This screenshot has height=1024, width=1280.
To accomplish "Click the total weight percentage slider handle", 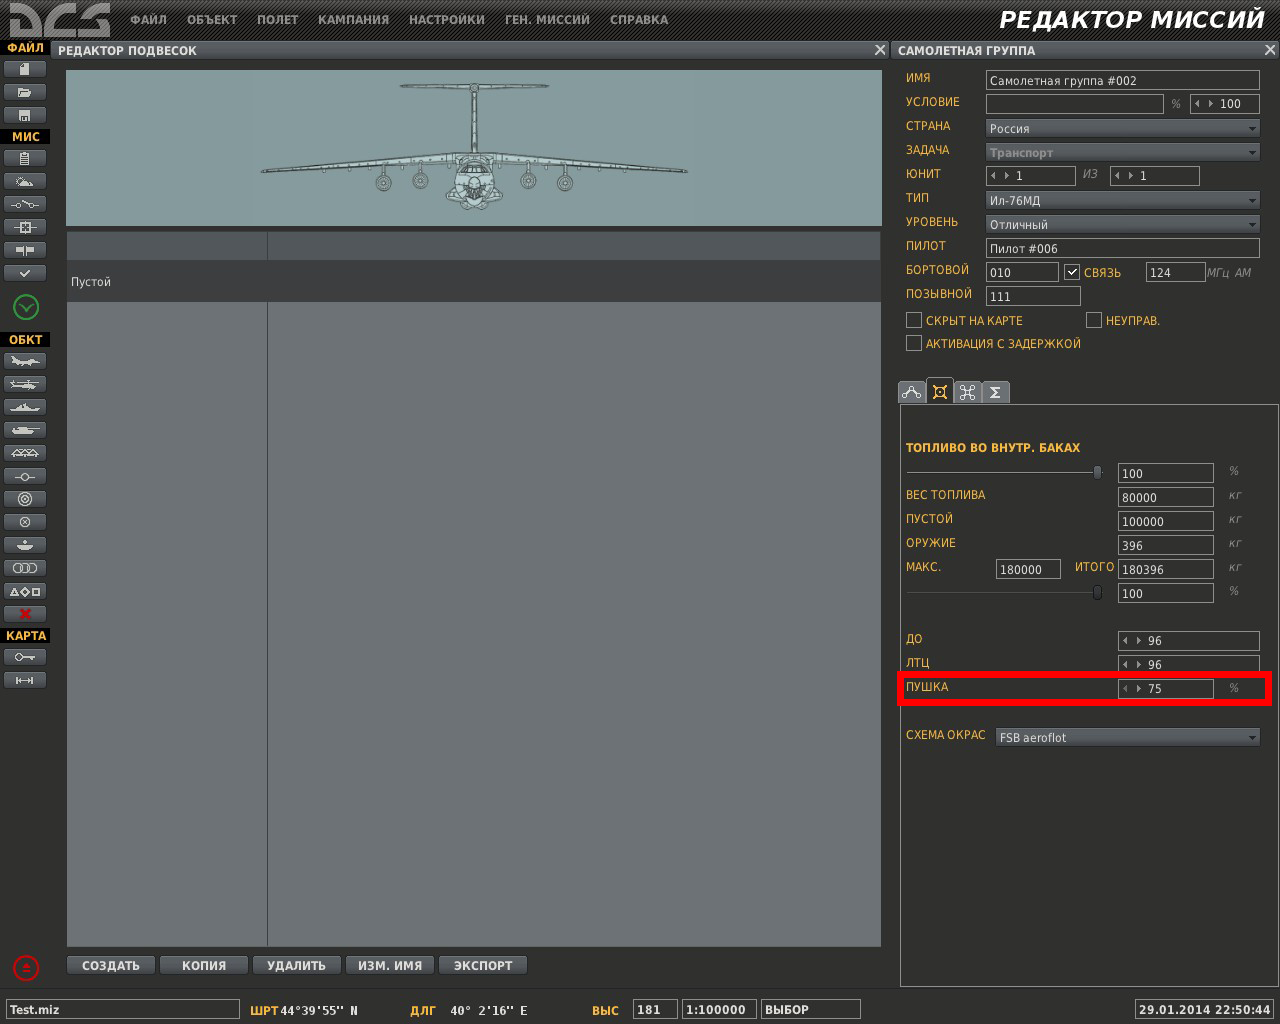I will (1097, 592).
